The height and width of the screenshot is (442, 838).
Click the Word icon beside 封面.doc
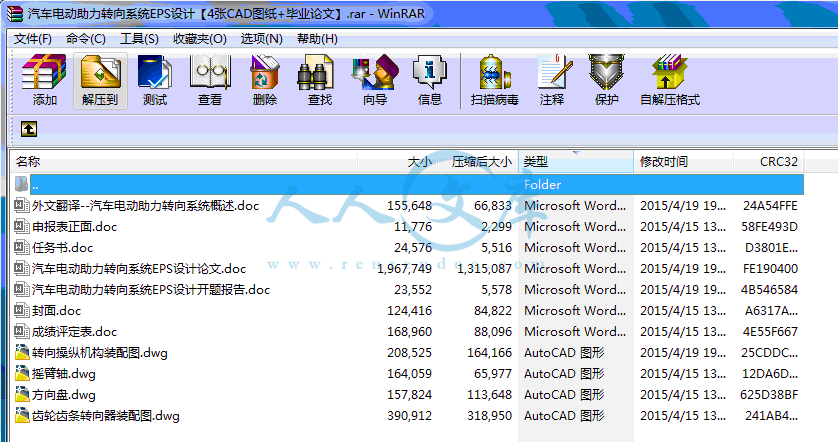21,311
